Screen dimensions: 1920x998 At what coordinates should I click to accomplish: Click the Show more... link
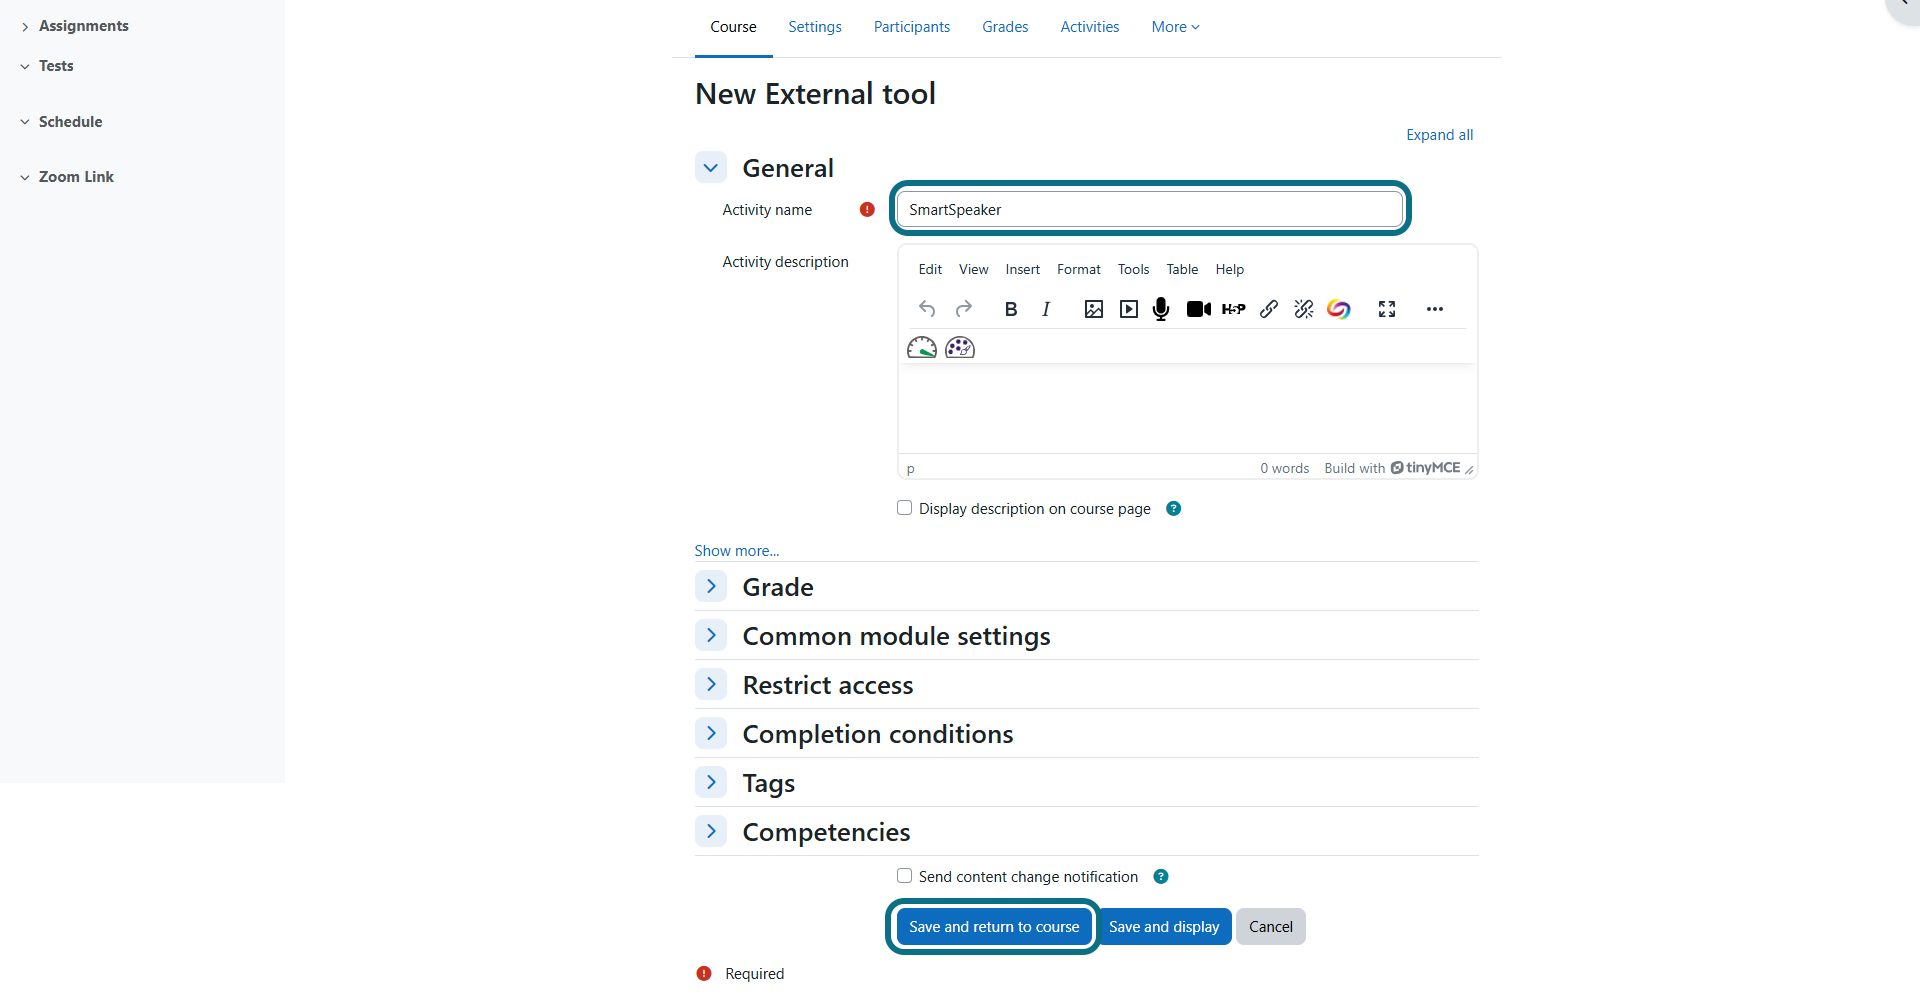point(737,551)
